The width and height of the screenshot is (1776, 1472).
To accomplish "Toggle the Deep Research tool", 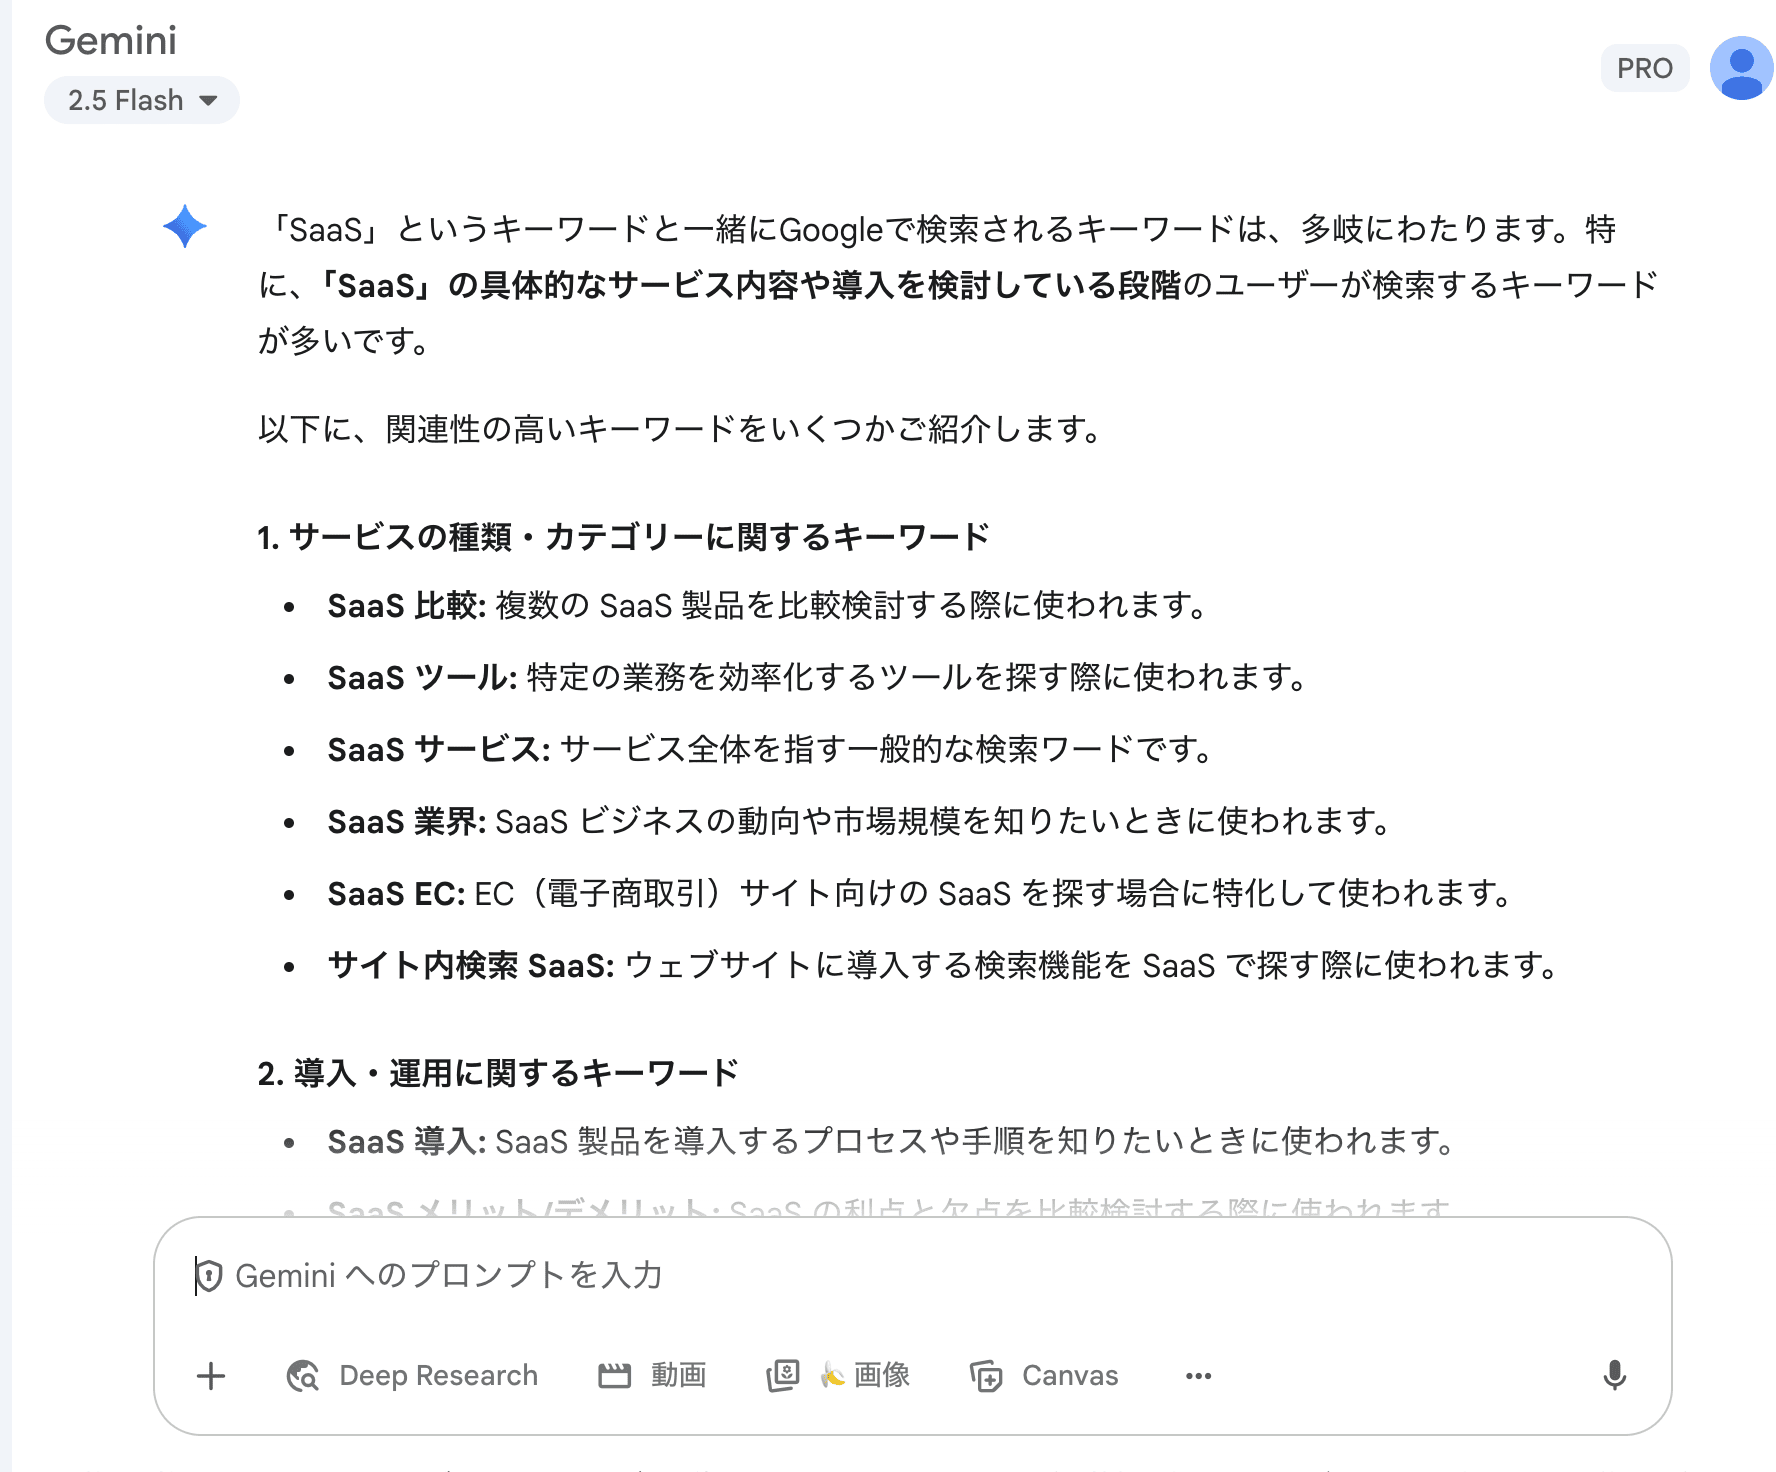I will [x=412, y=1376].
